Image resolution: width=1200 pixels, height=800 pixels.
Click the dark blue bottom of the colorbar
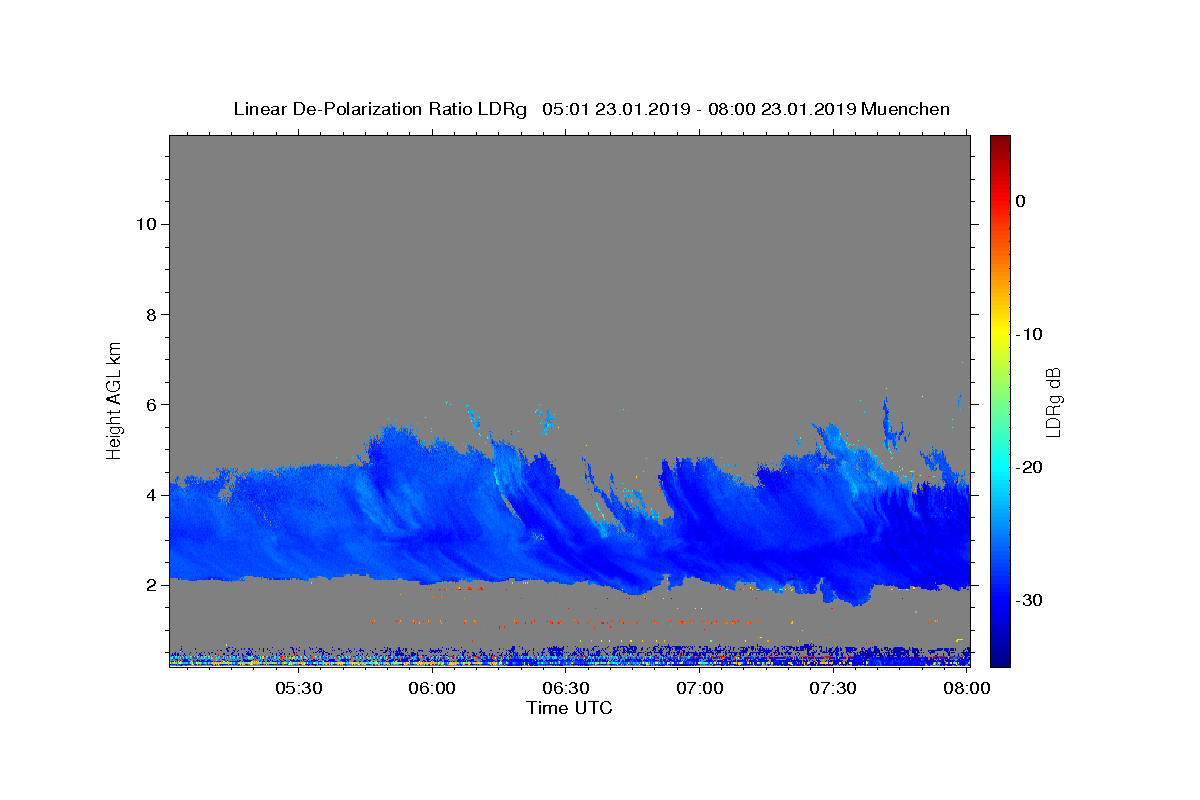[1000, 658]
